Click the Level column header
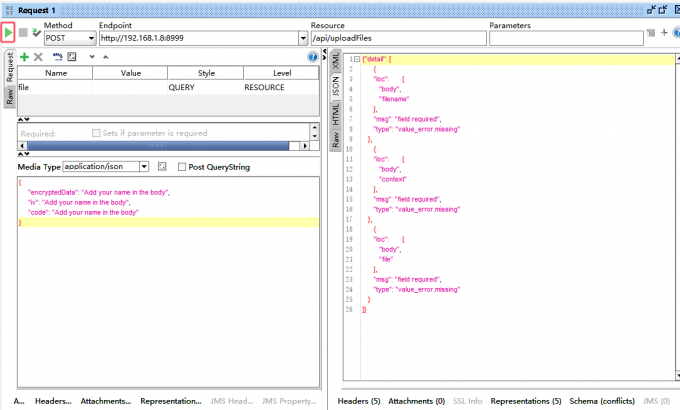The height and width of the screenshot is (410, 680). point(281,73)
